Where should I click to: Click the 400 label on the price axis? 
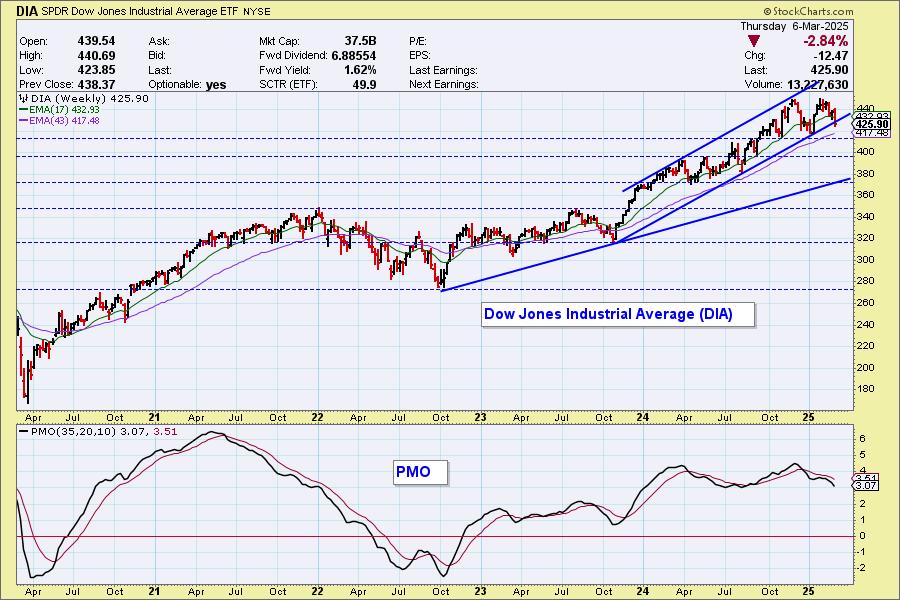866,152
